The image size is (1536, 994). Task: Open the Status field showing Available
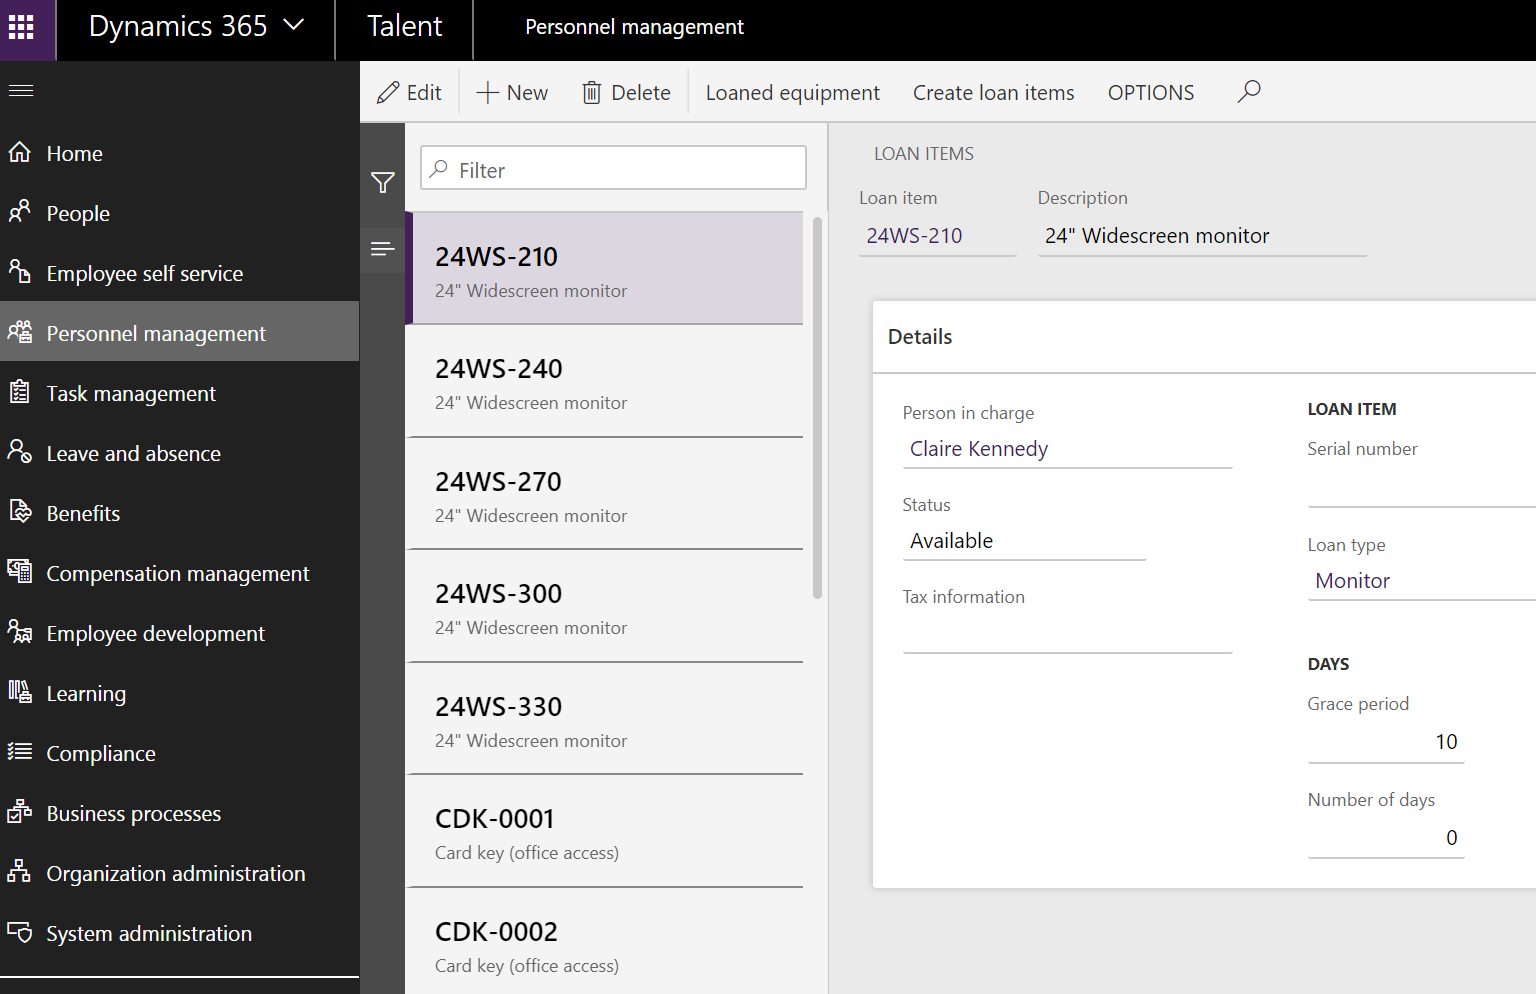(x=1023, y=541)
